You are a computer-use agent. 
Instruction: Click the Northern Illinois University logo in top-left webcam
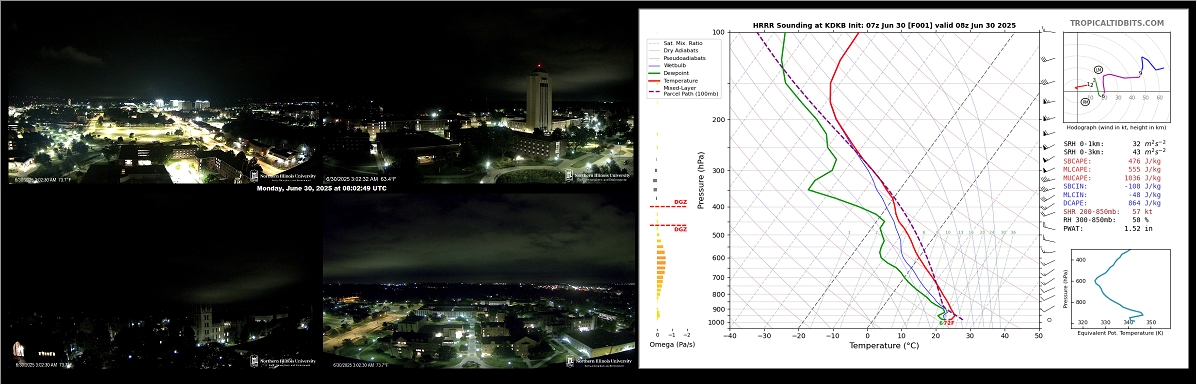point(283,176)
